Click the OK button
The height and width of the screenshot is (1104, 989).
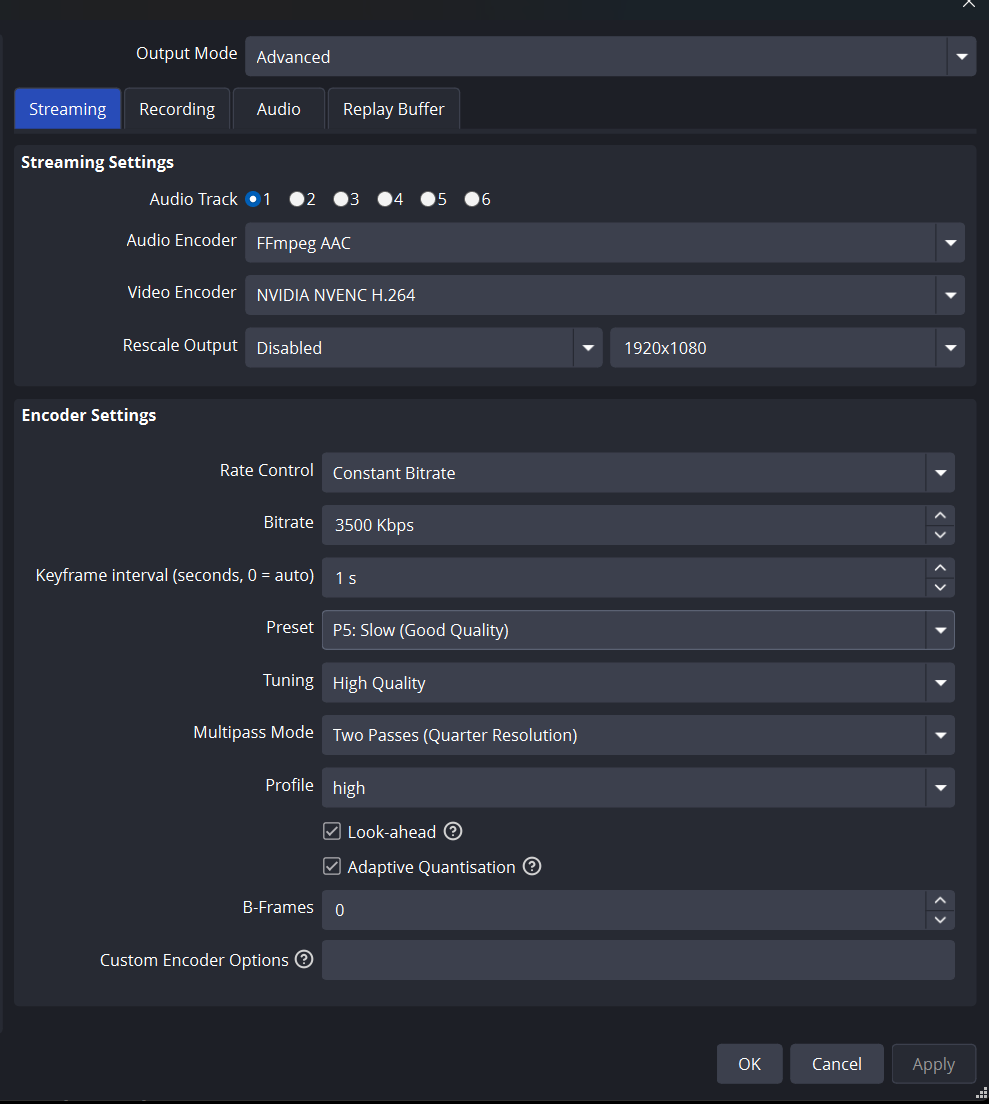click(x=750, y=1064)
